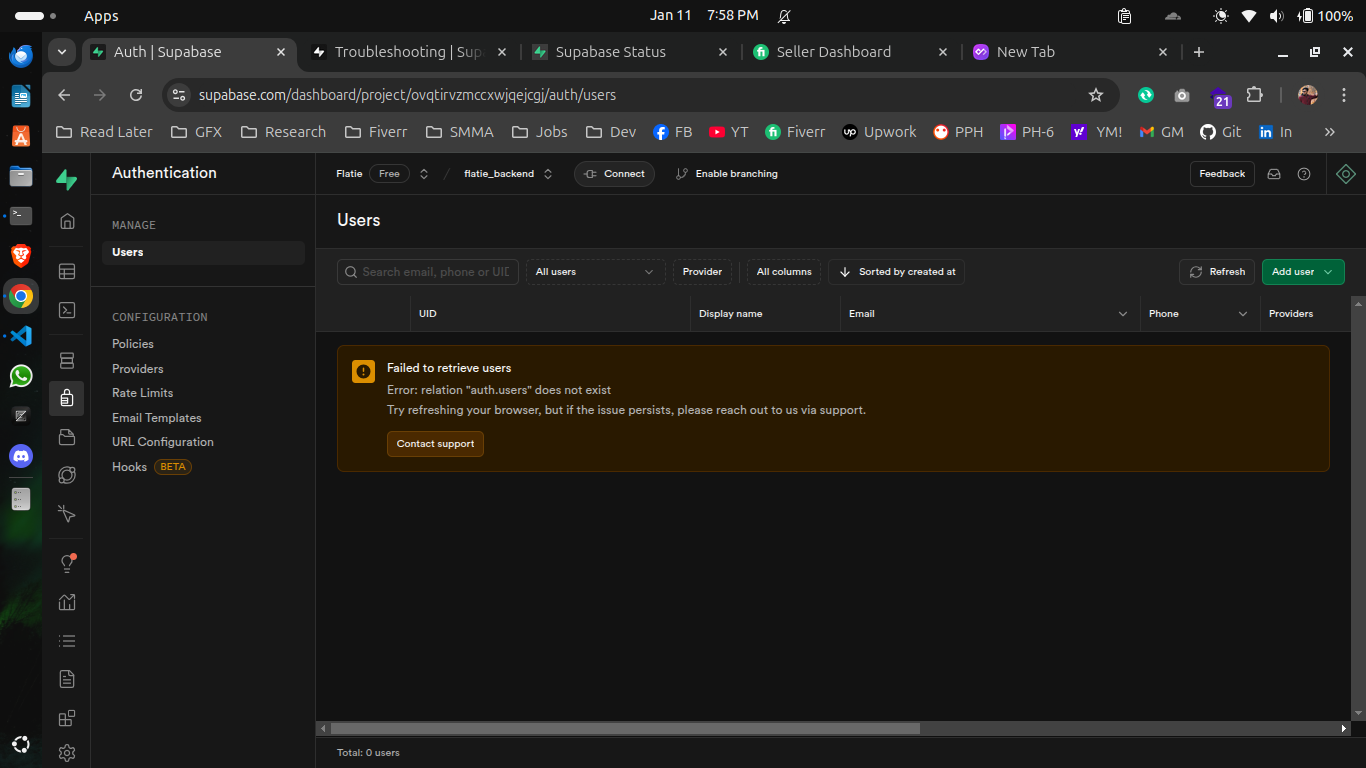
Task: Open the Storage section icon
Action: point(66,436)
